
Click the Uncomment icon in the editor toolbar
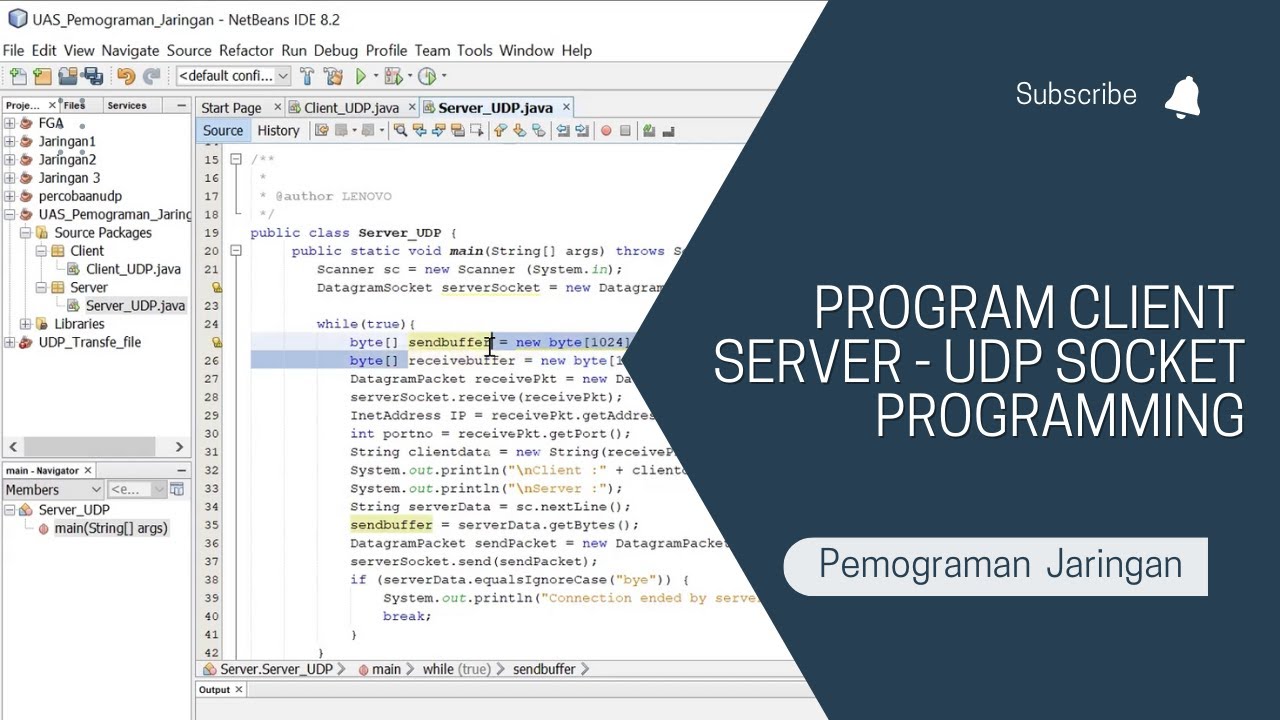tap(668, 130)
